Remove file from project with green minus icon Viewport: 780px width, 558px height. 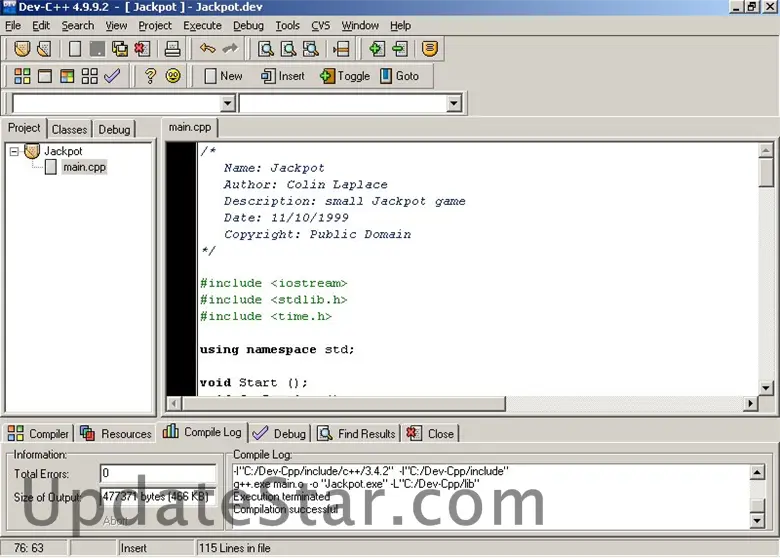399,49
